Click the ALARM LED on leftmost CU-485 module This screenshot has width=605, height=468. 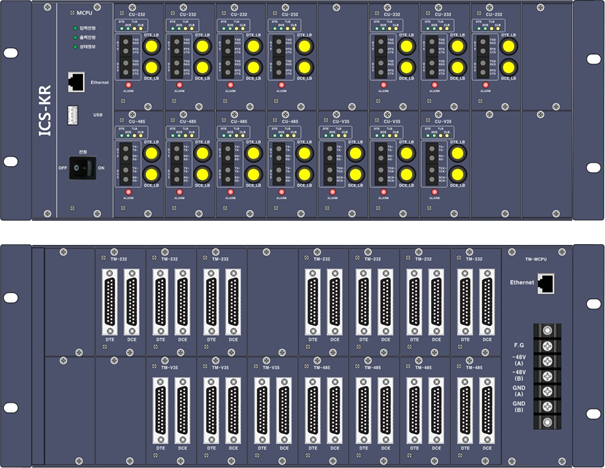click(x=128, y=188)
